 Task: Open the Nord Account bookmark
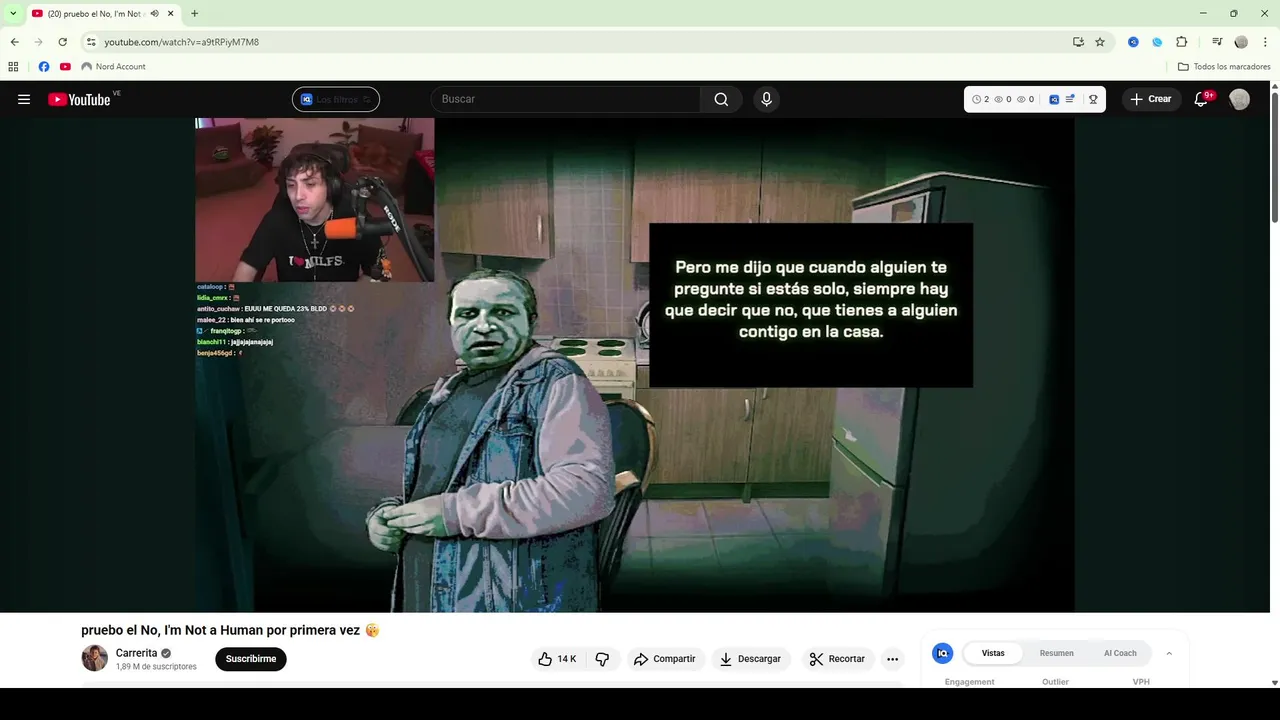tap(113, 67)
